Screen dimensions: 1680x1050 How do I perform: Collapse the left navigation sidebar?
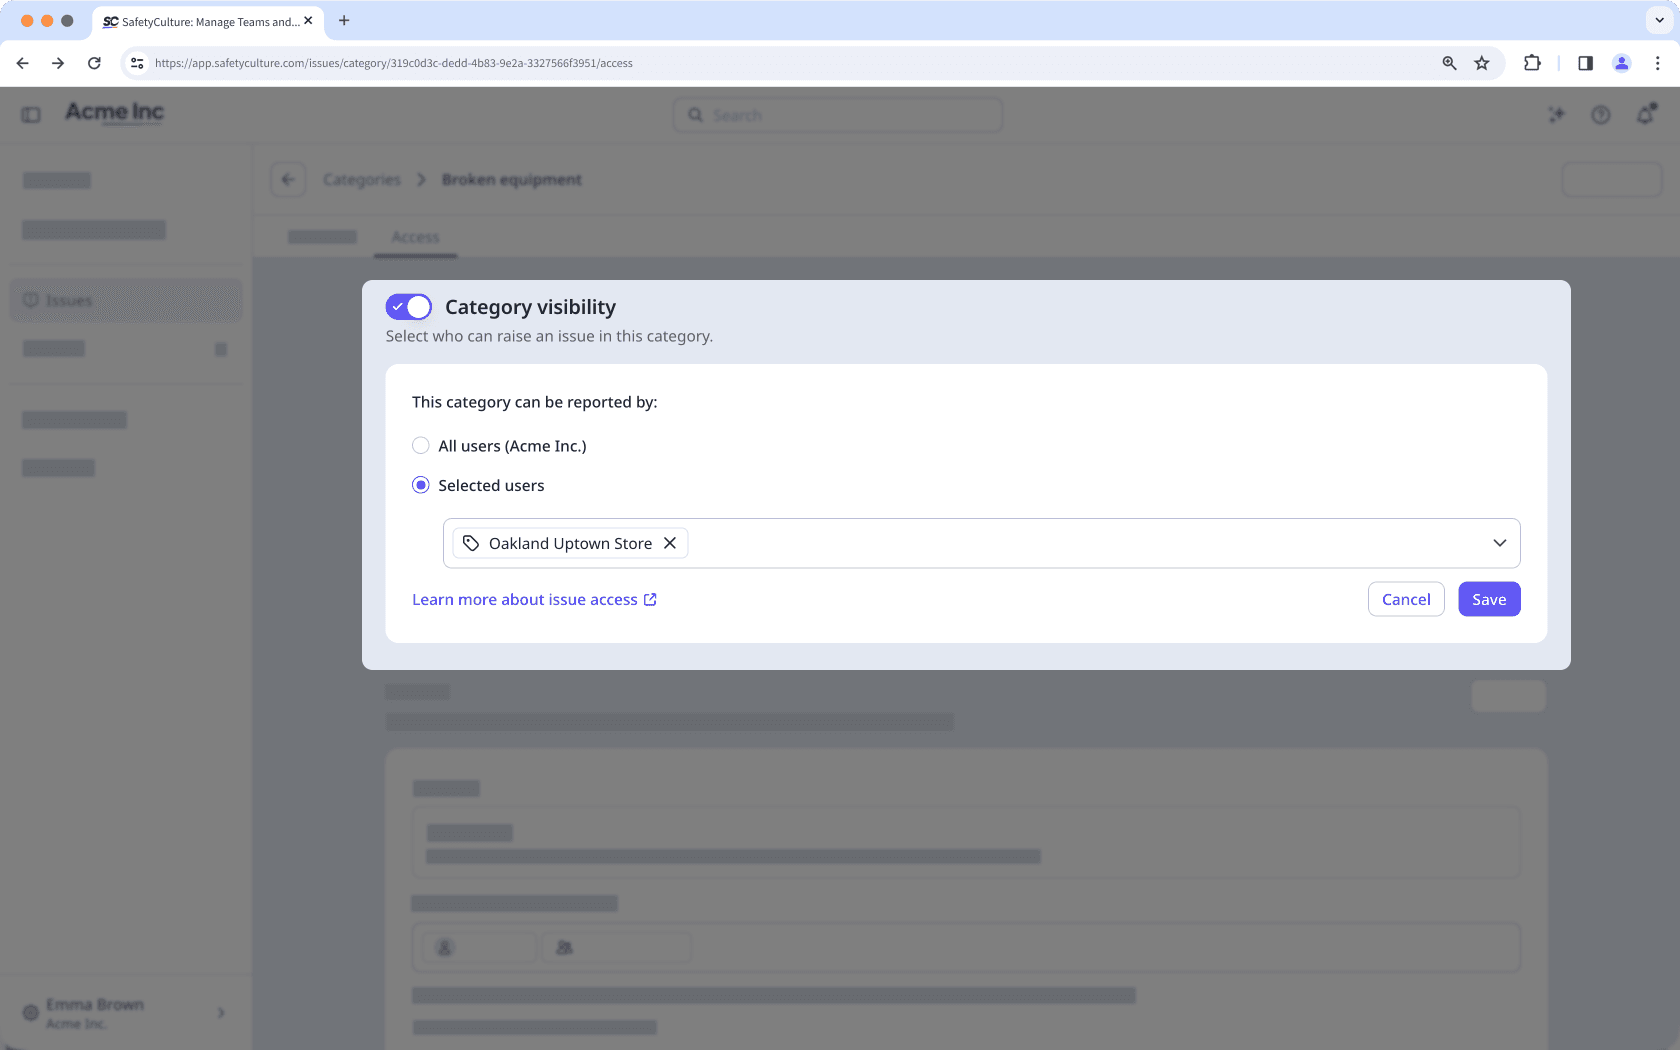[30, 113]
